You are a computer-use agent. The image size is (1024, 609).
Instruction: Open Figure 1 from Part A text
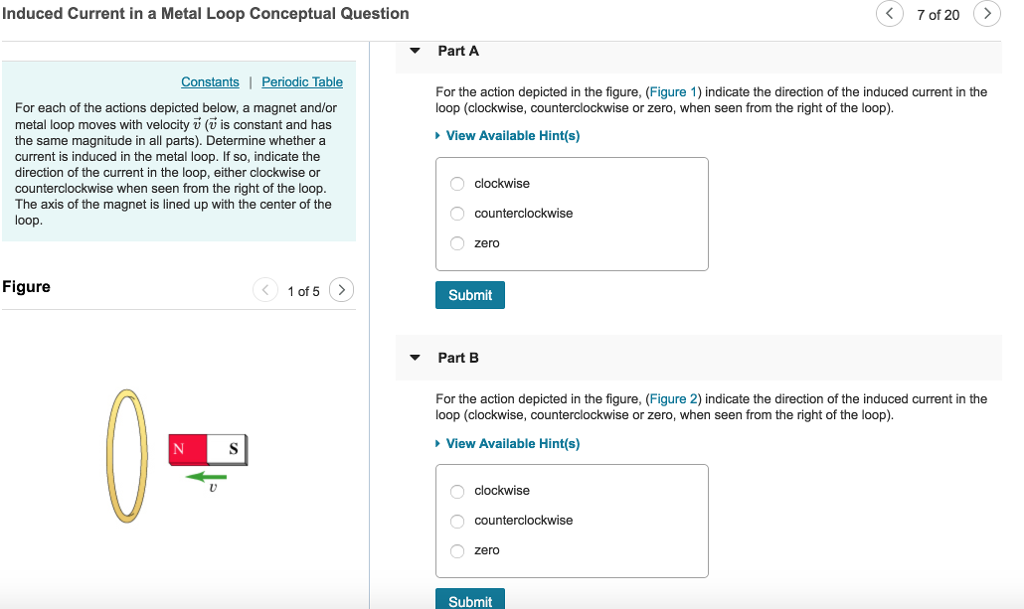(674, 91)
